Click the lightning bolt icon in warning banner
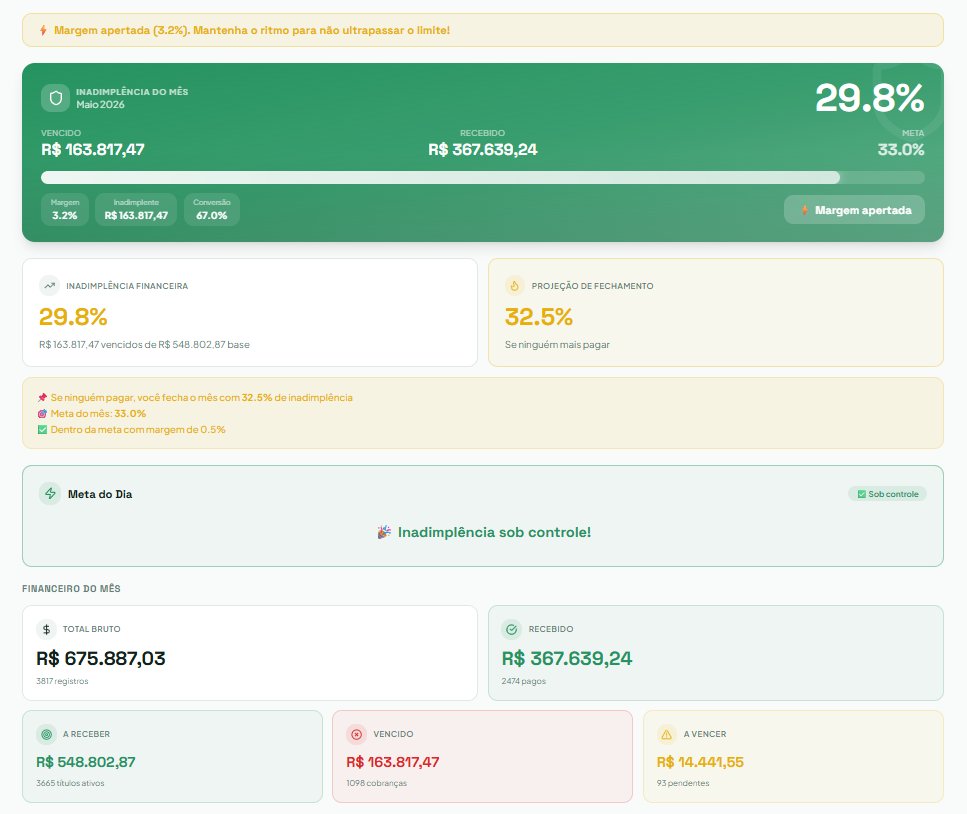 pos(43,30)
